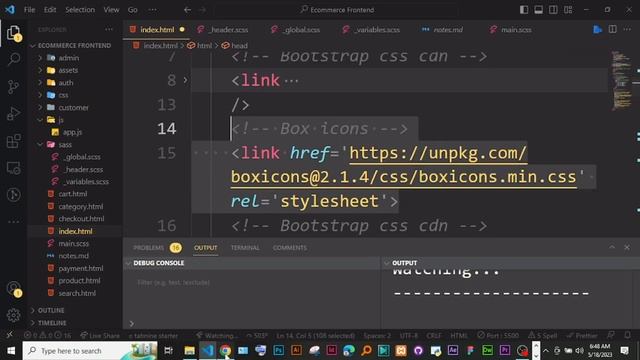This screenshot has height=360, width=640.
Task: Click Live Share in status bar
Action: pos(100,336)
